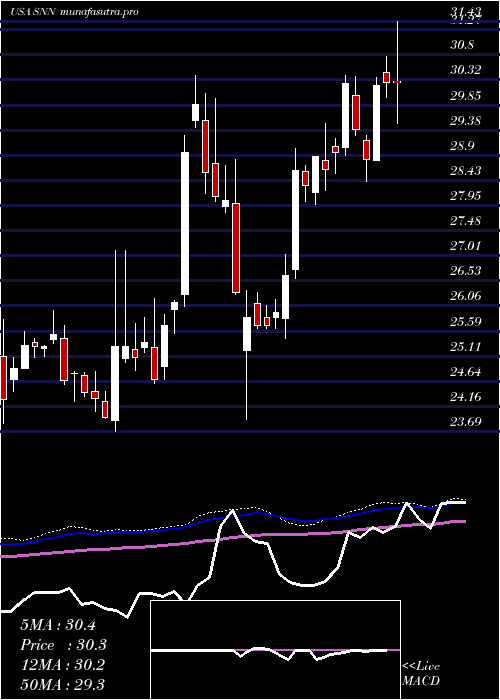
Task: Select the 27.01 price axis label
Action: (x=466, y=246)
